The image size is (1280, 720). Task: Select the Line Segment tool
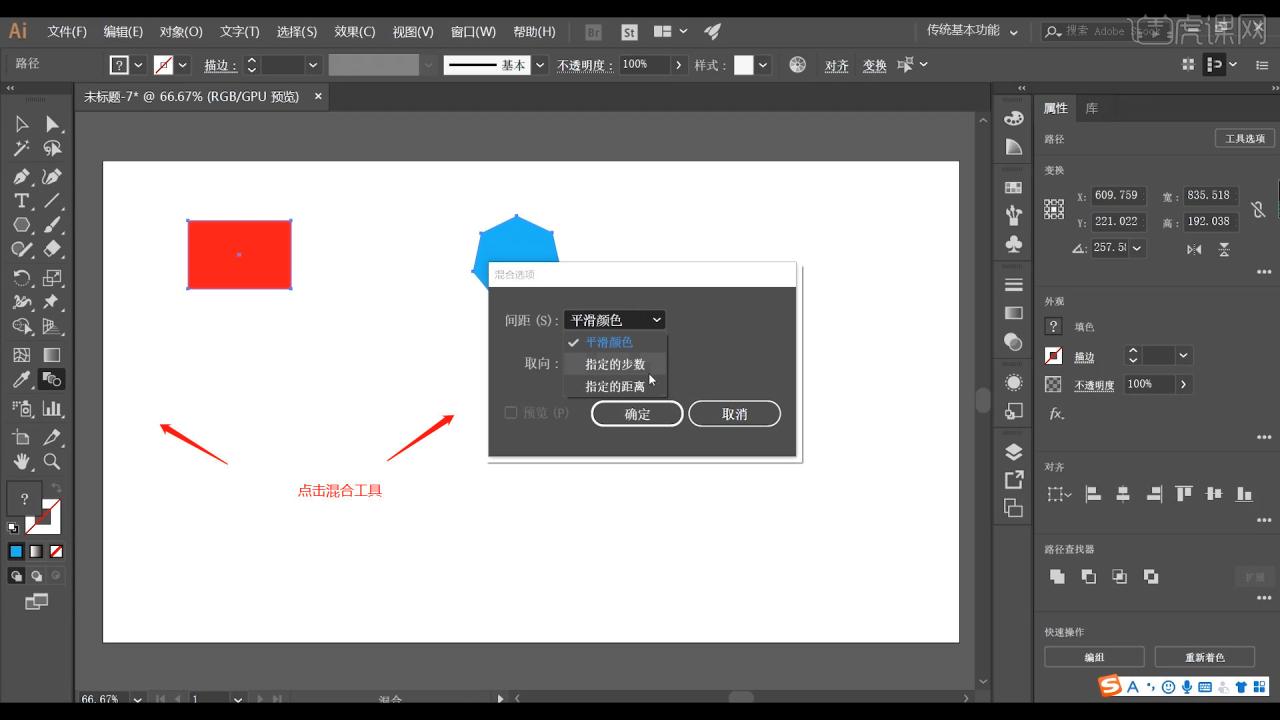click(x=52, y=200)
